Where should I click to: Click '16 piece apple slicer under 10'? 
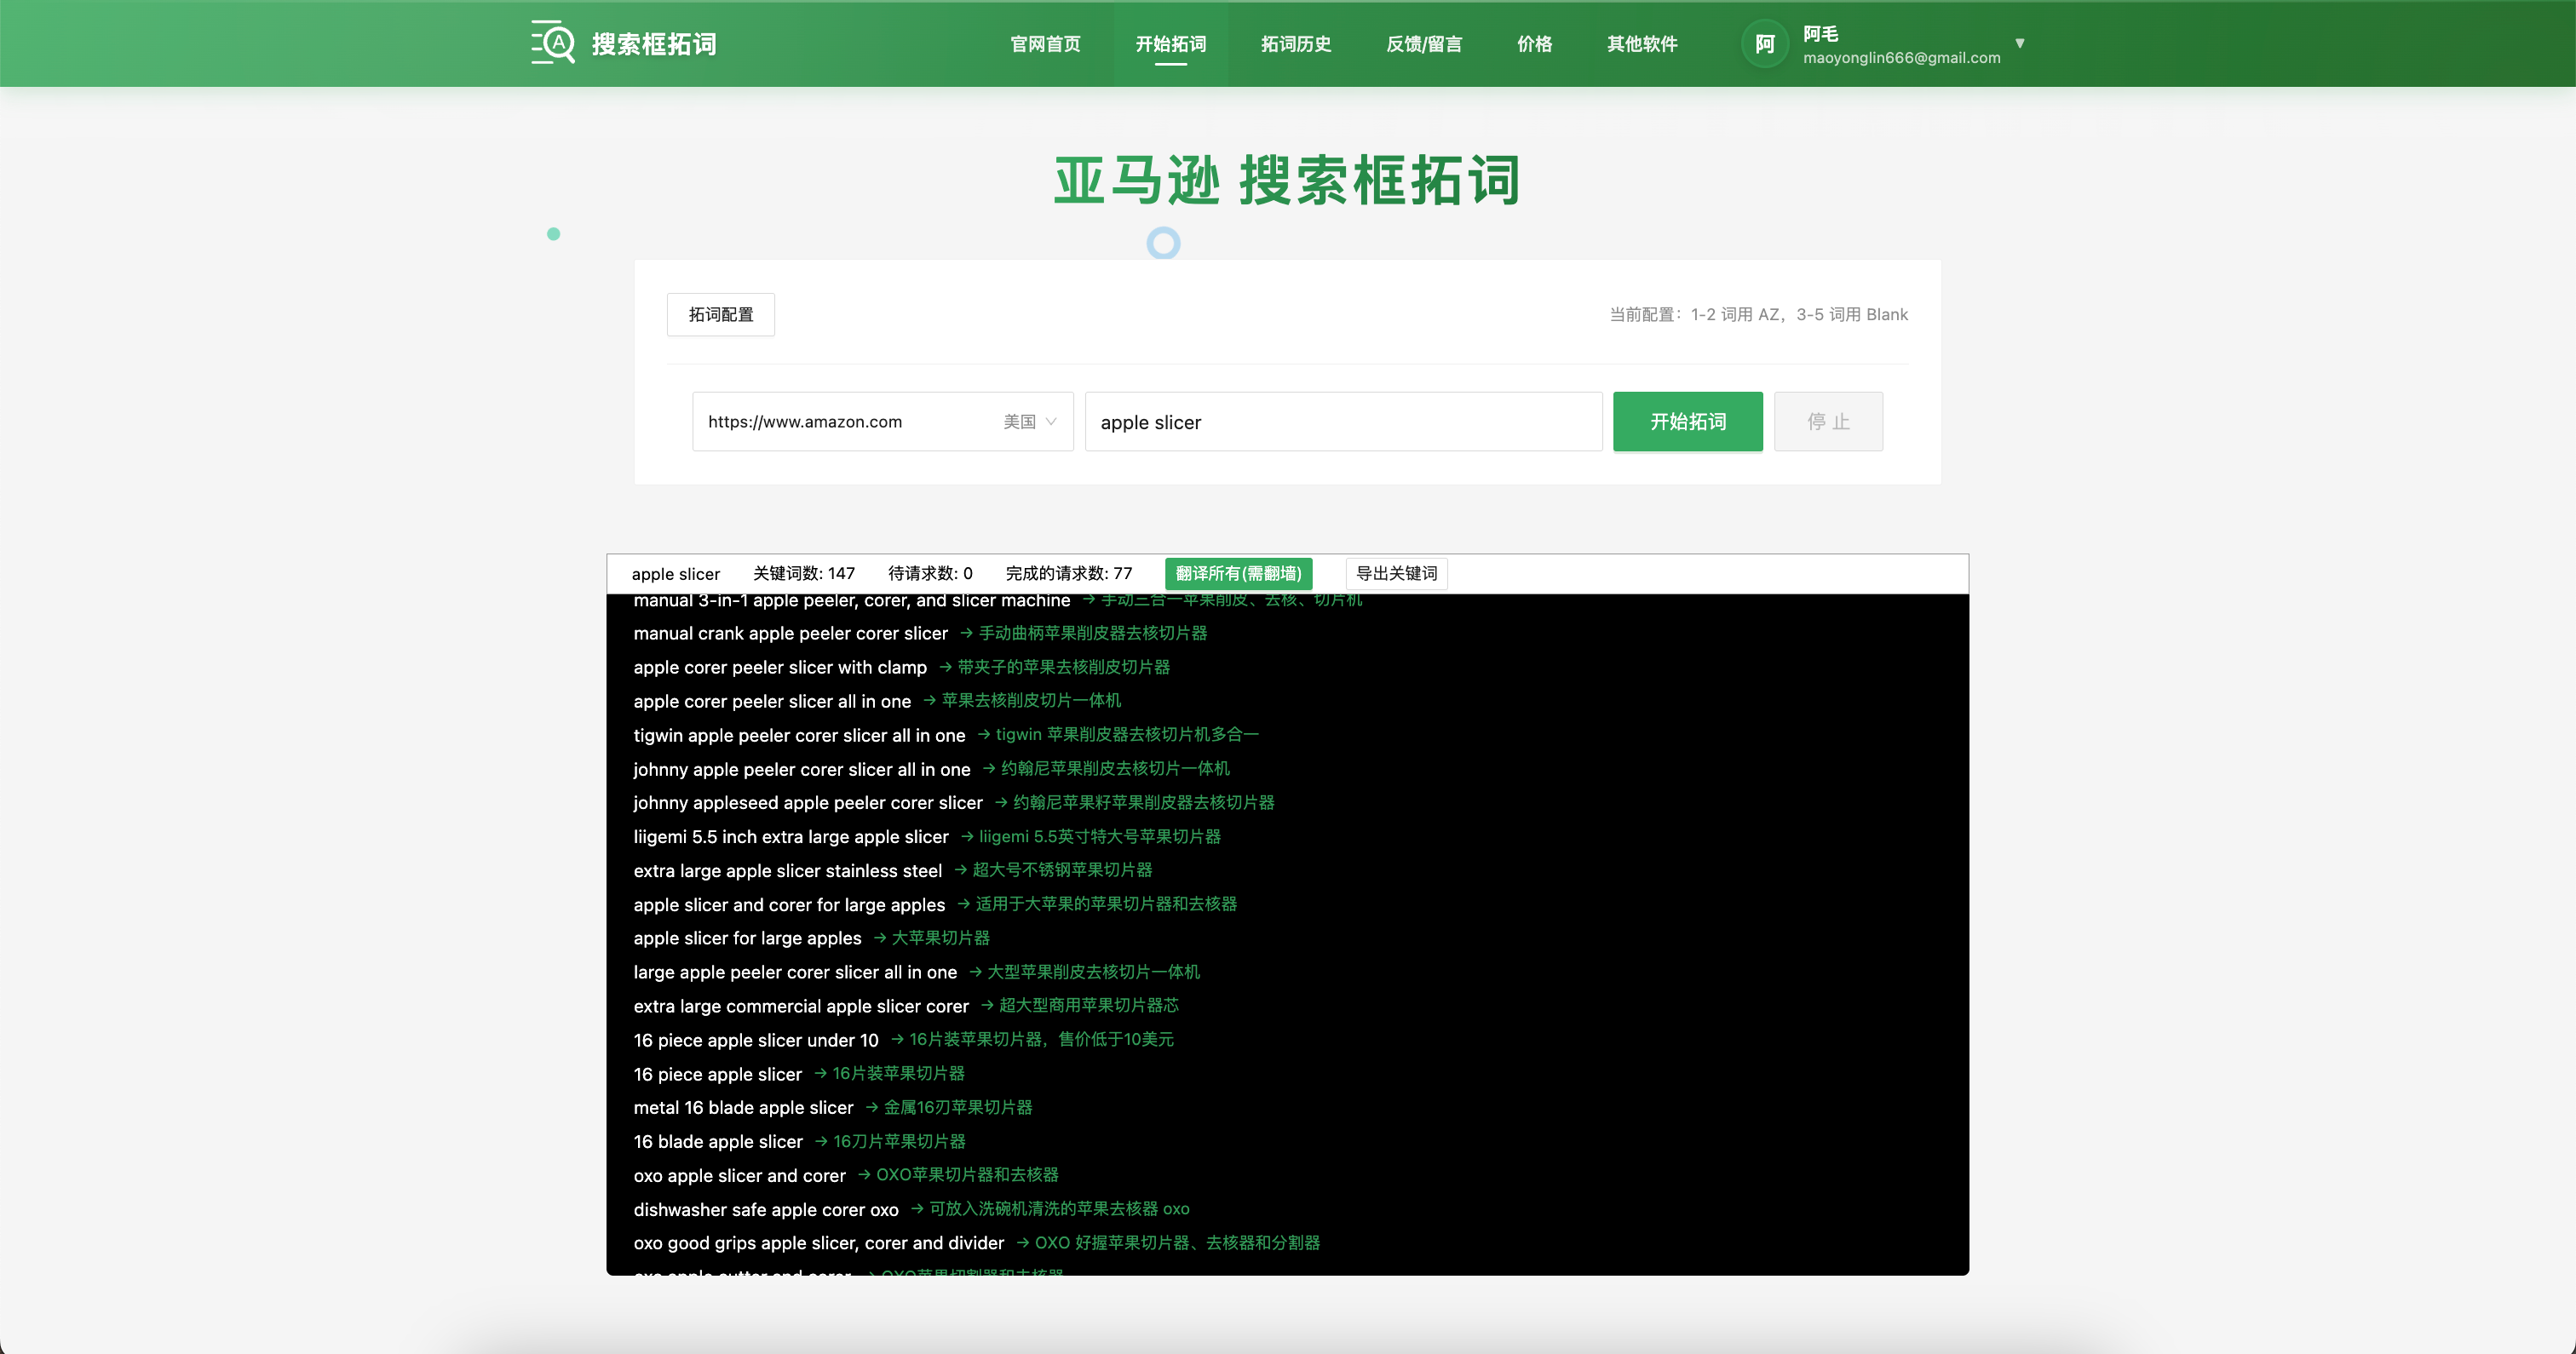pos(756,1041)
